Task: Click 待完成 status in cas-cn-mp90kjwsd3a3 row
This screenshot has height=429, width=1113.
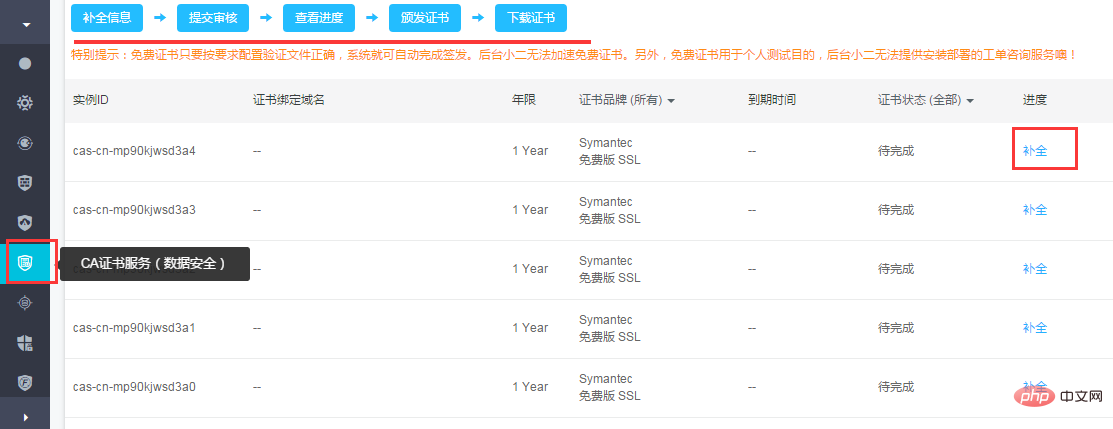Action: [x=896, y=210]
